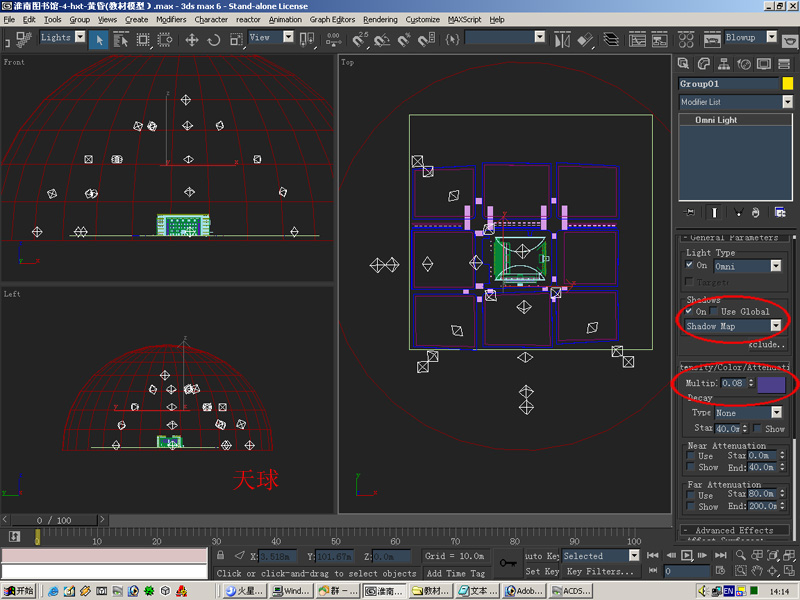
Task: Enable Near Attenuation Use checkbox
Action: 690,456
